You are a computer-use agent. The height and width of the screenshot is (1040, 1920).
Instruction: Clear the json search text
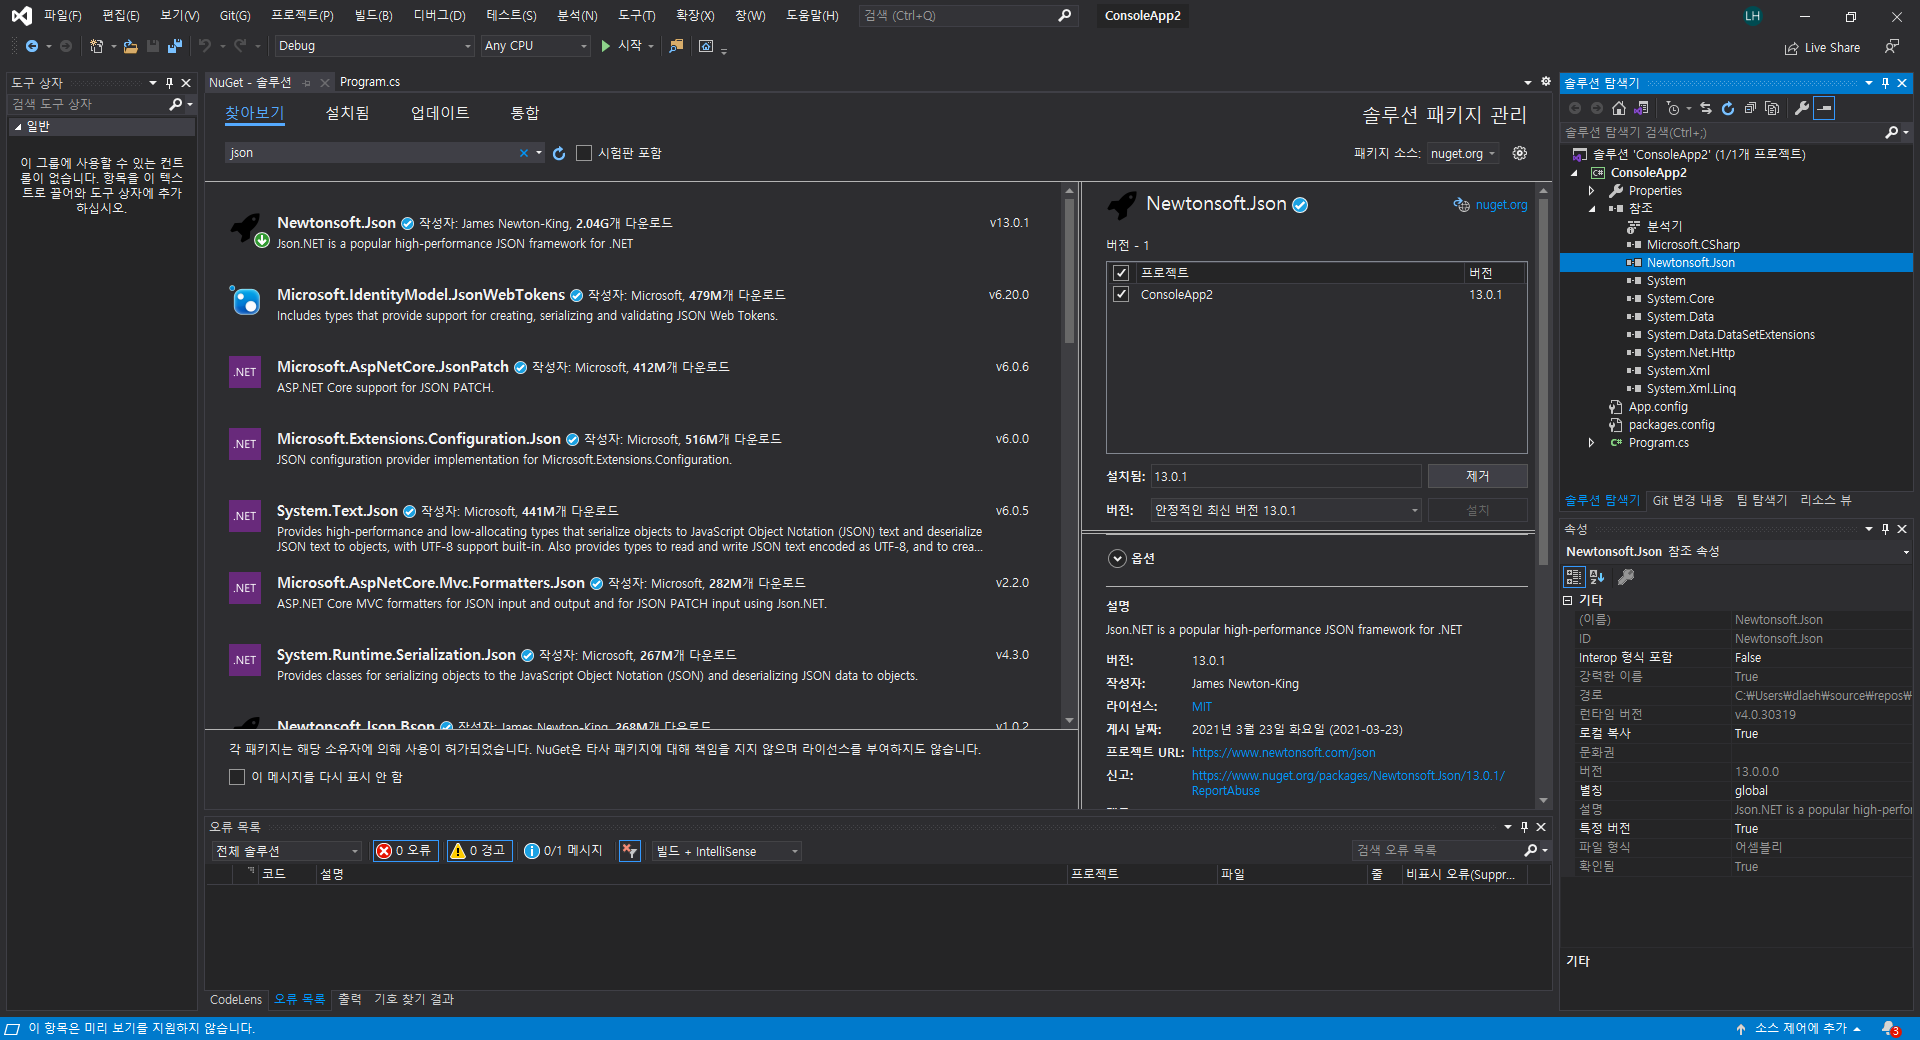[x=523, y=153]
